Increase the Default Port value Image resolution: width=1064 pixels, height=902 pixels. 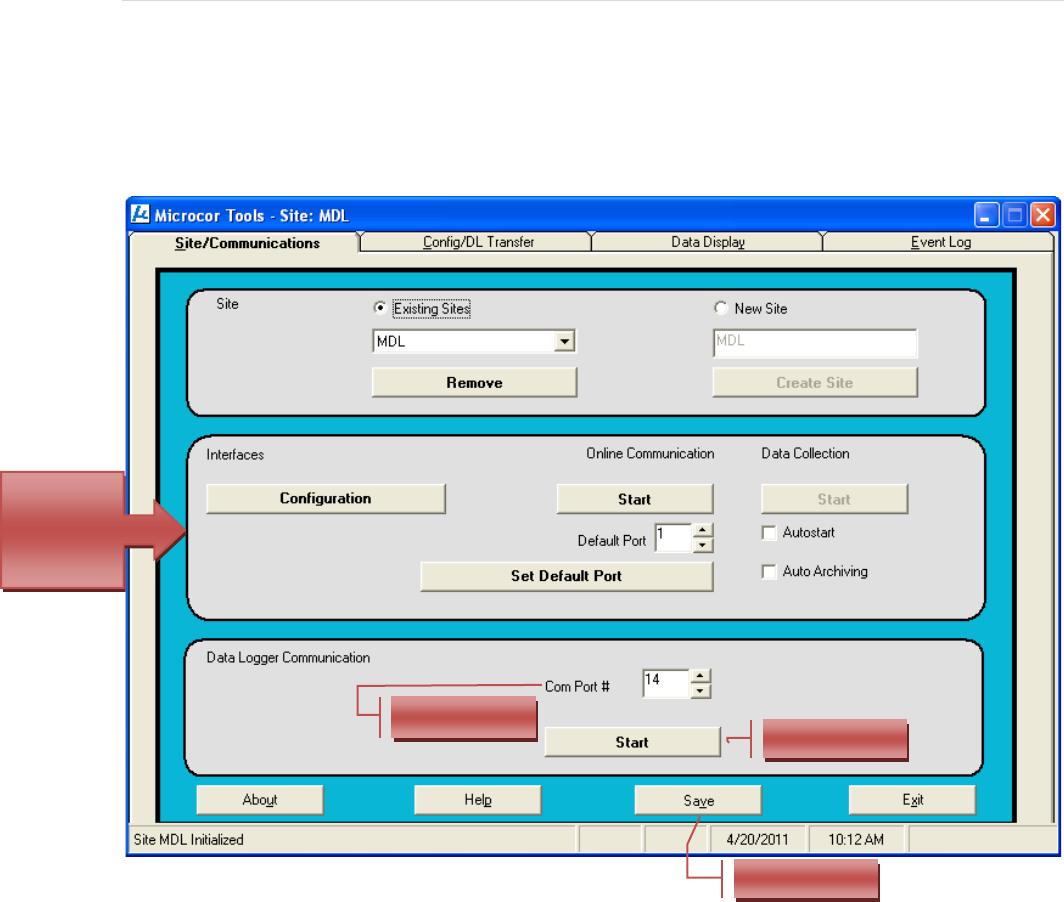(703, 530)
